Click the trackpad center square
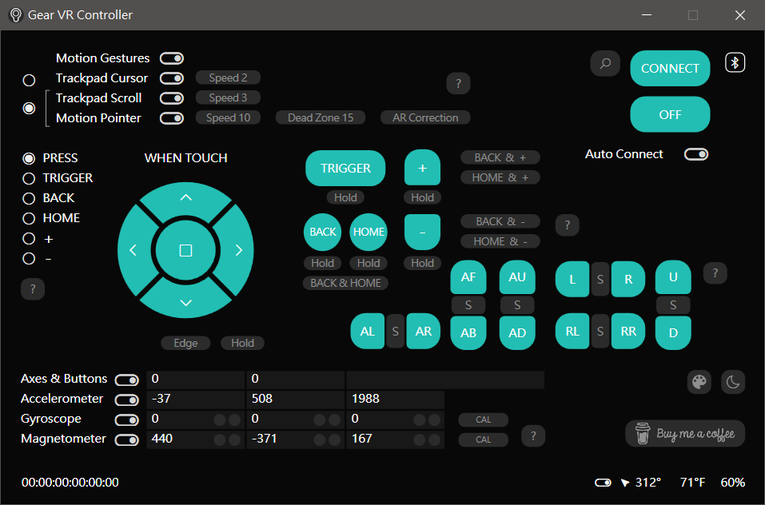The height and width of the screenshot is (505, 765). (185, 250)
